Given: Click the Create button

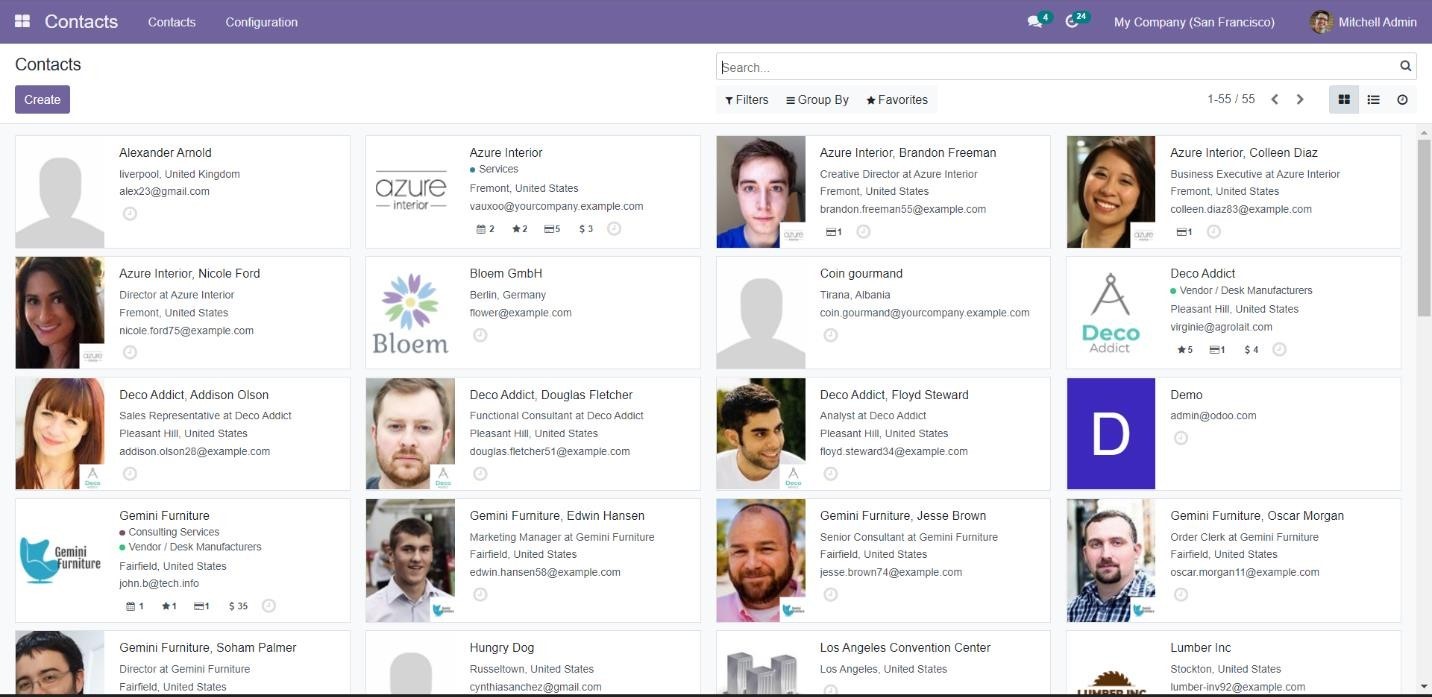Looking at the screenshot, I should tap(42, 99).
